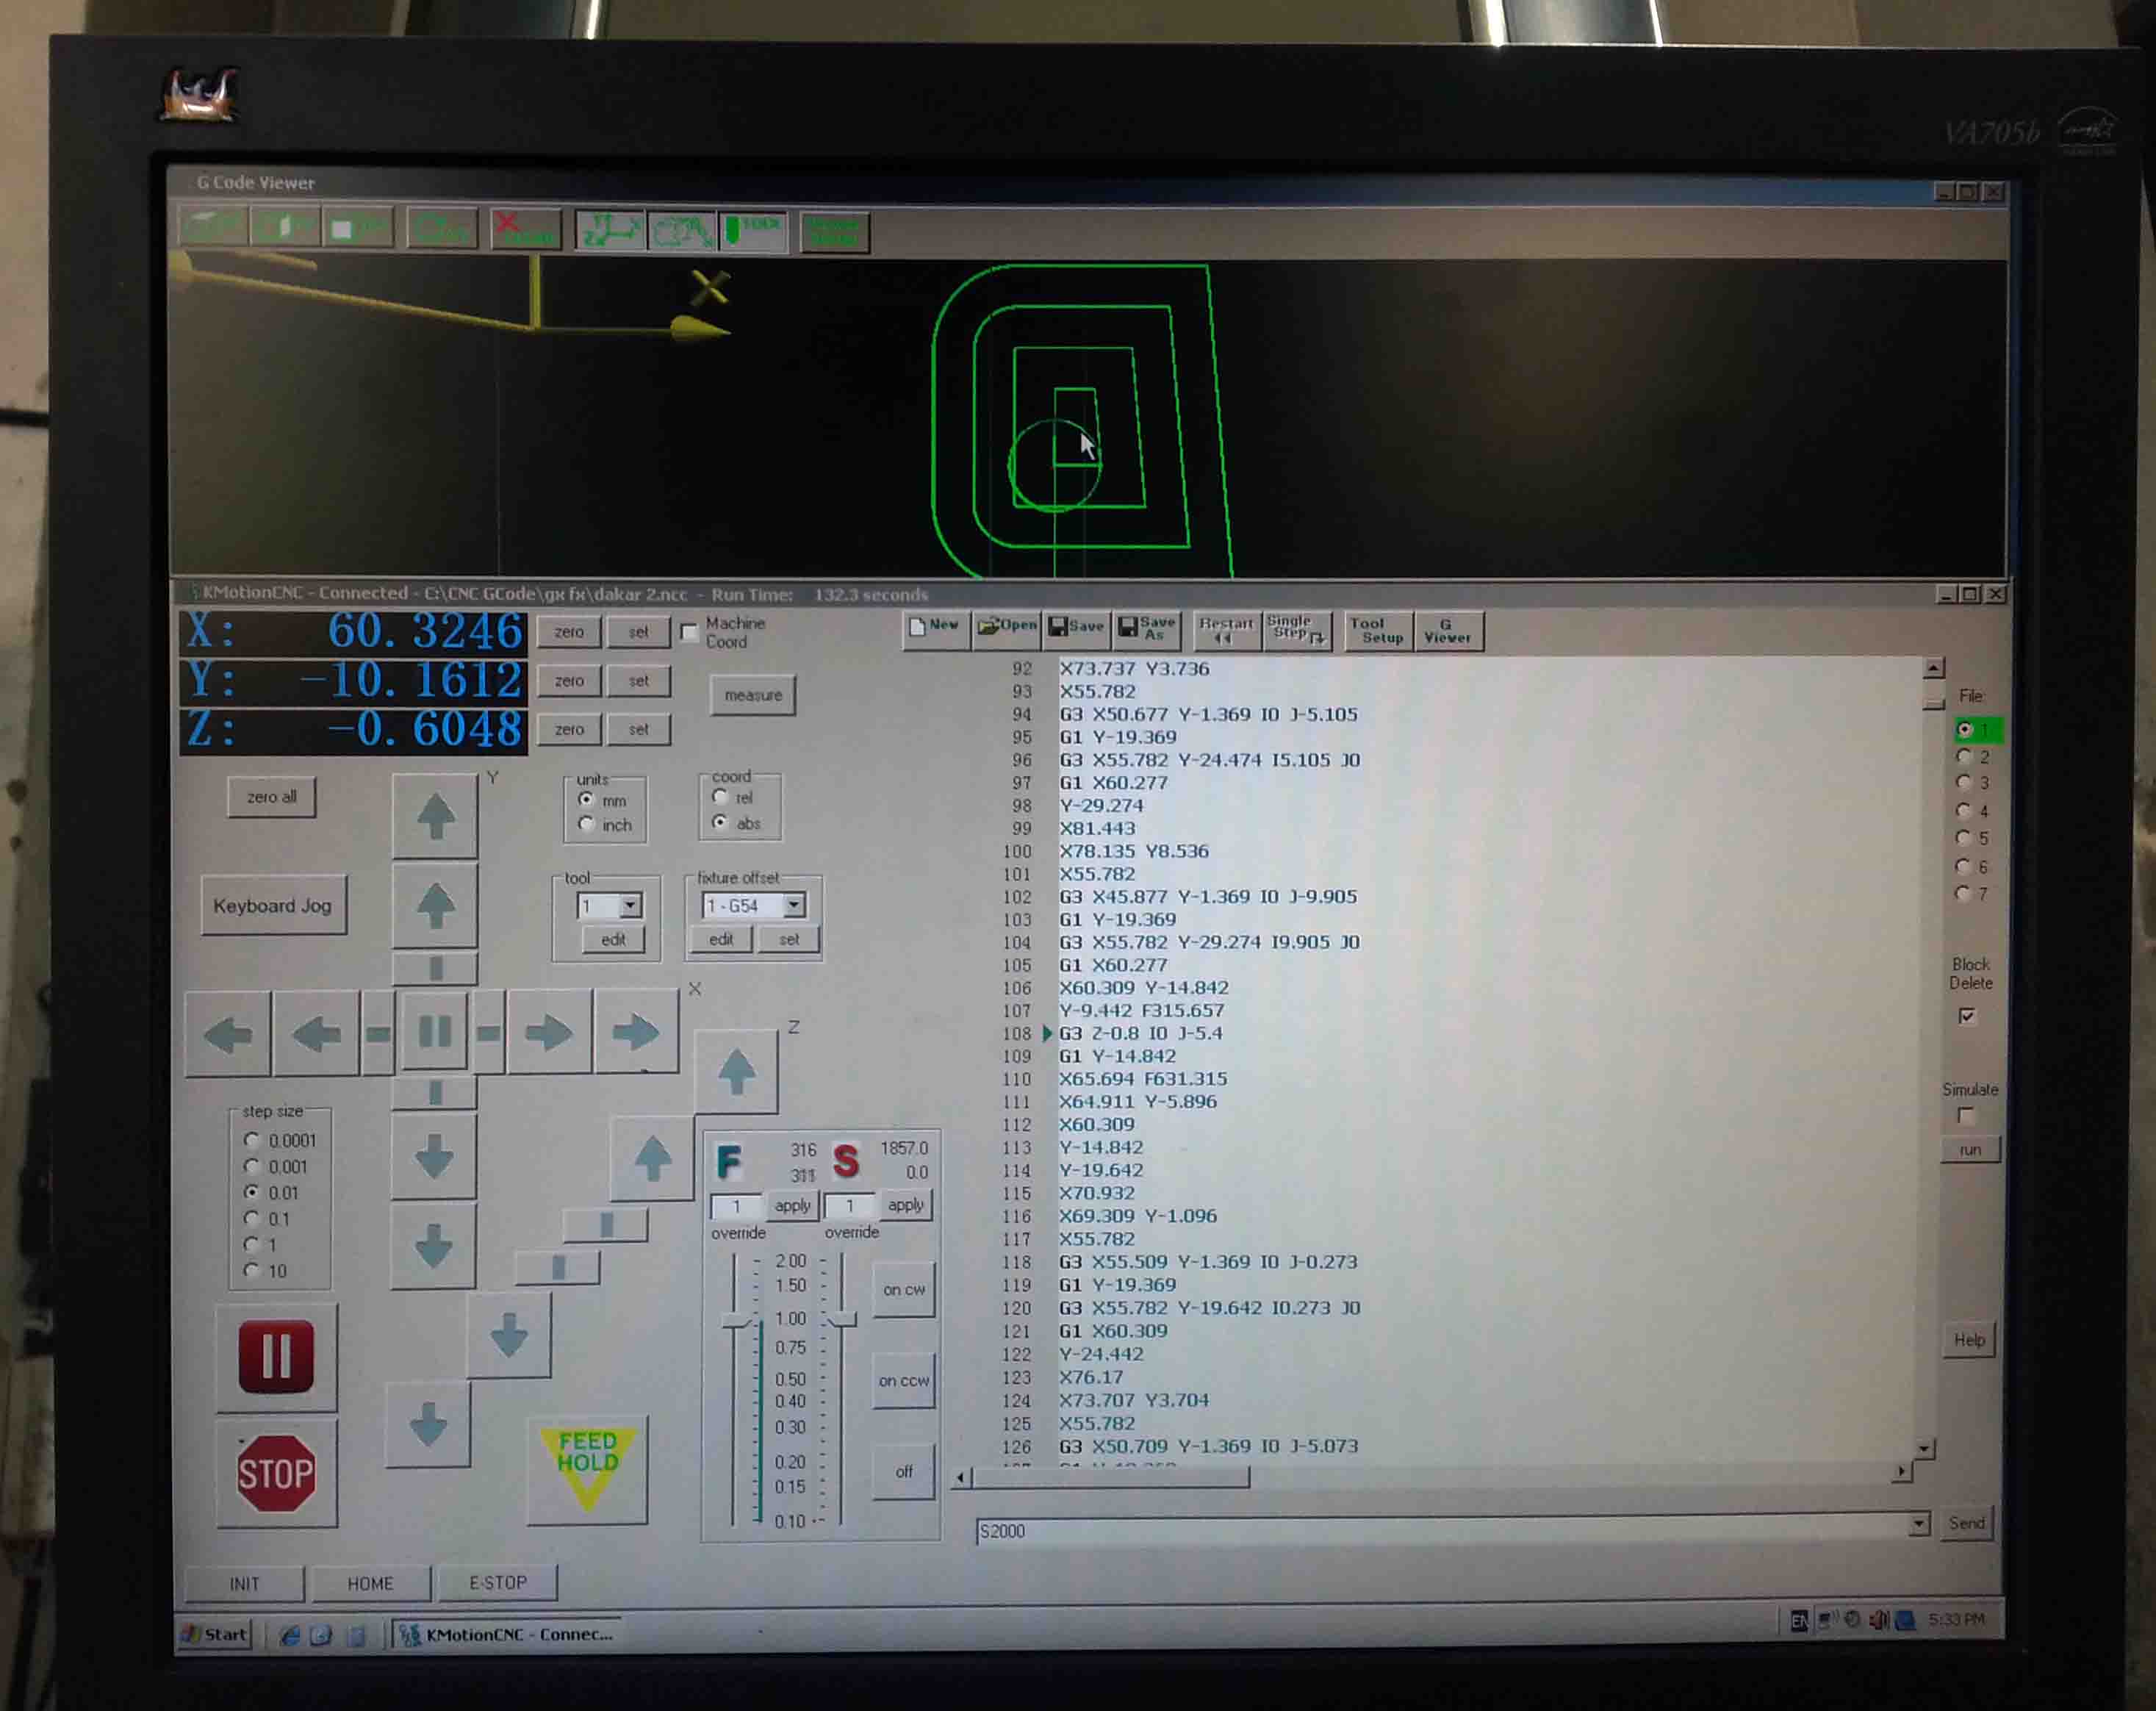Screen dimensions: 2156x1711
Task: Switch to KMotionCNC taskbar item
Action: coord(506,1634)
